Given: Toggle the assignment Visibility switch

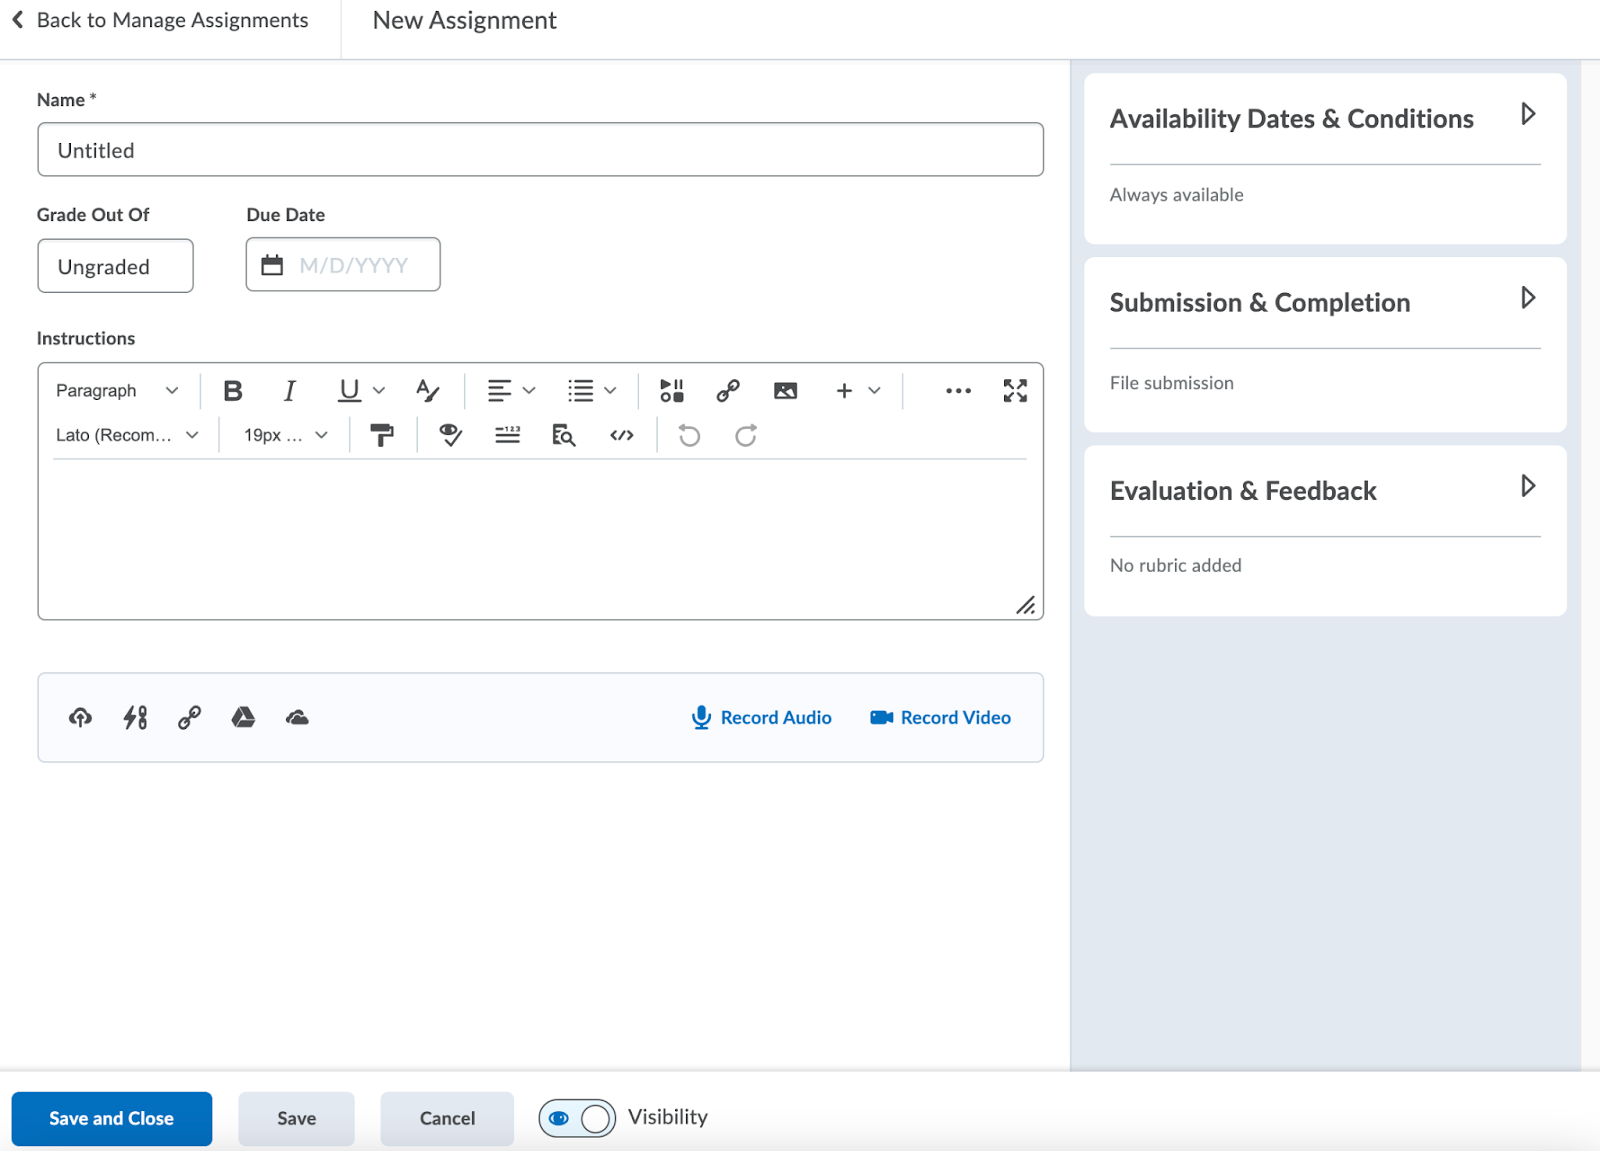Looking at the screenshot, I should 576,1118.
